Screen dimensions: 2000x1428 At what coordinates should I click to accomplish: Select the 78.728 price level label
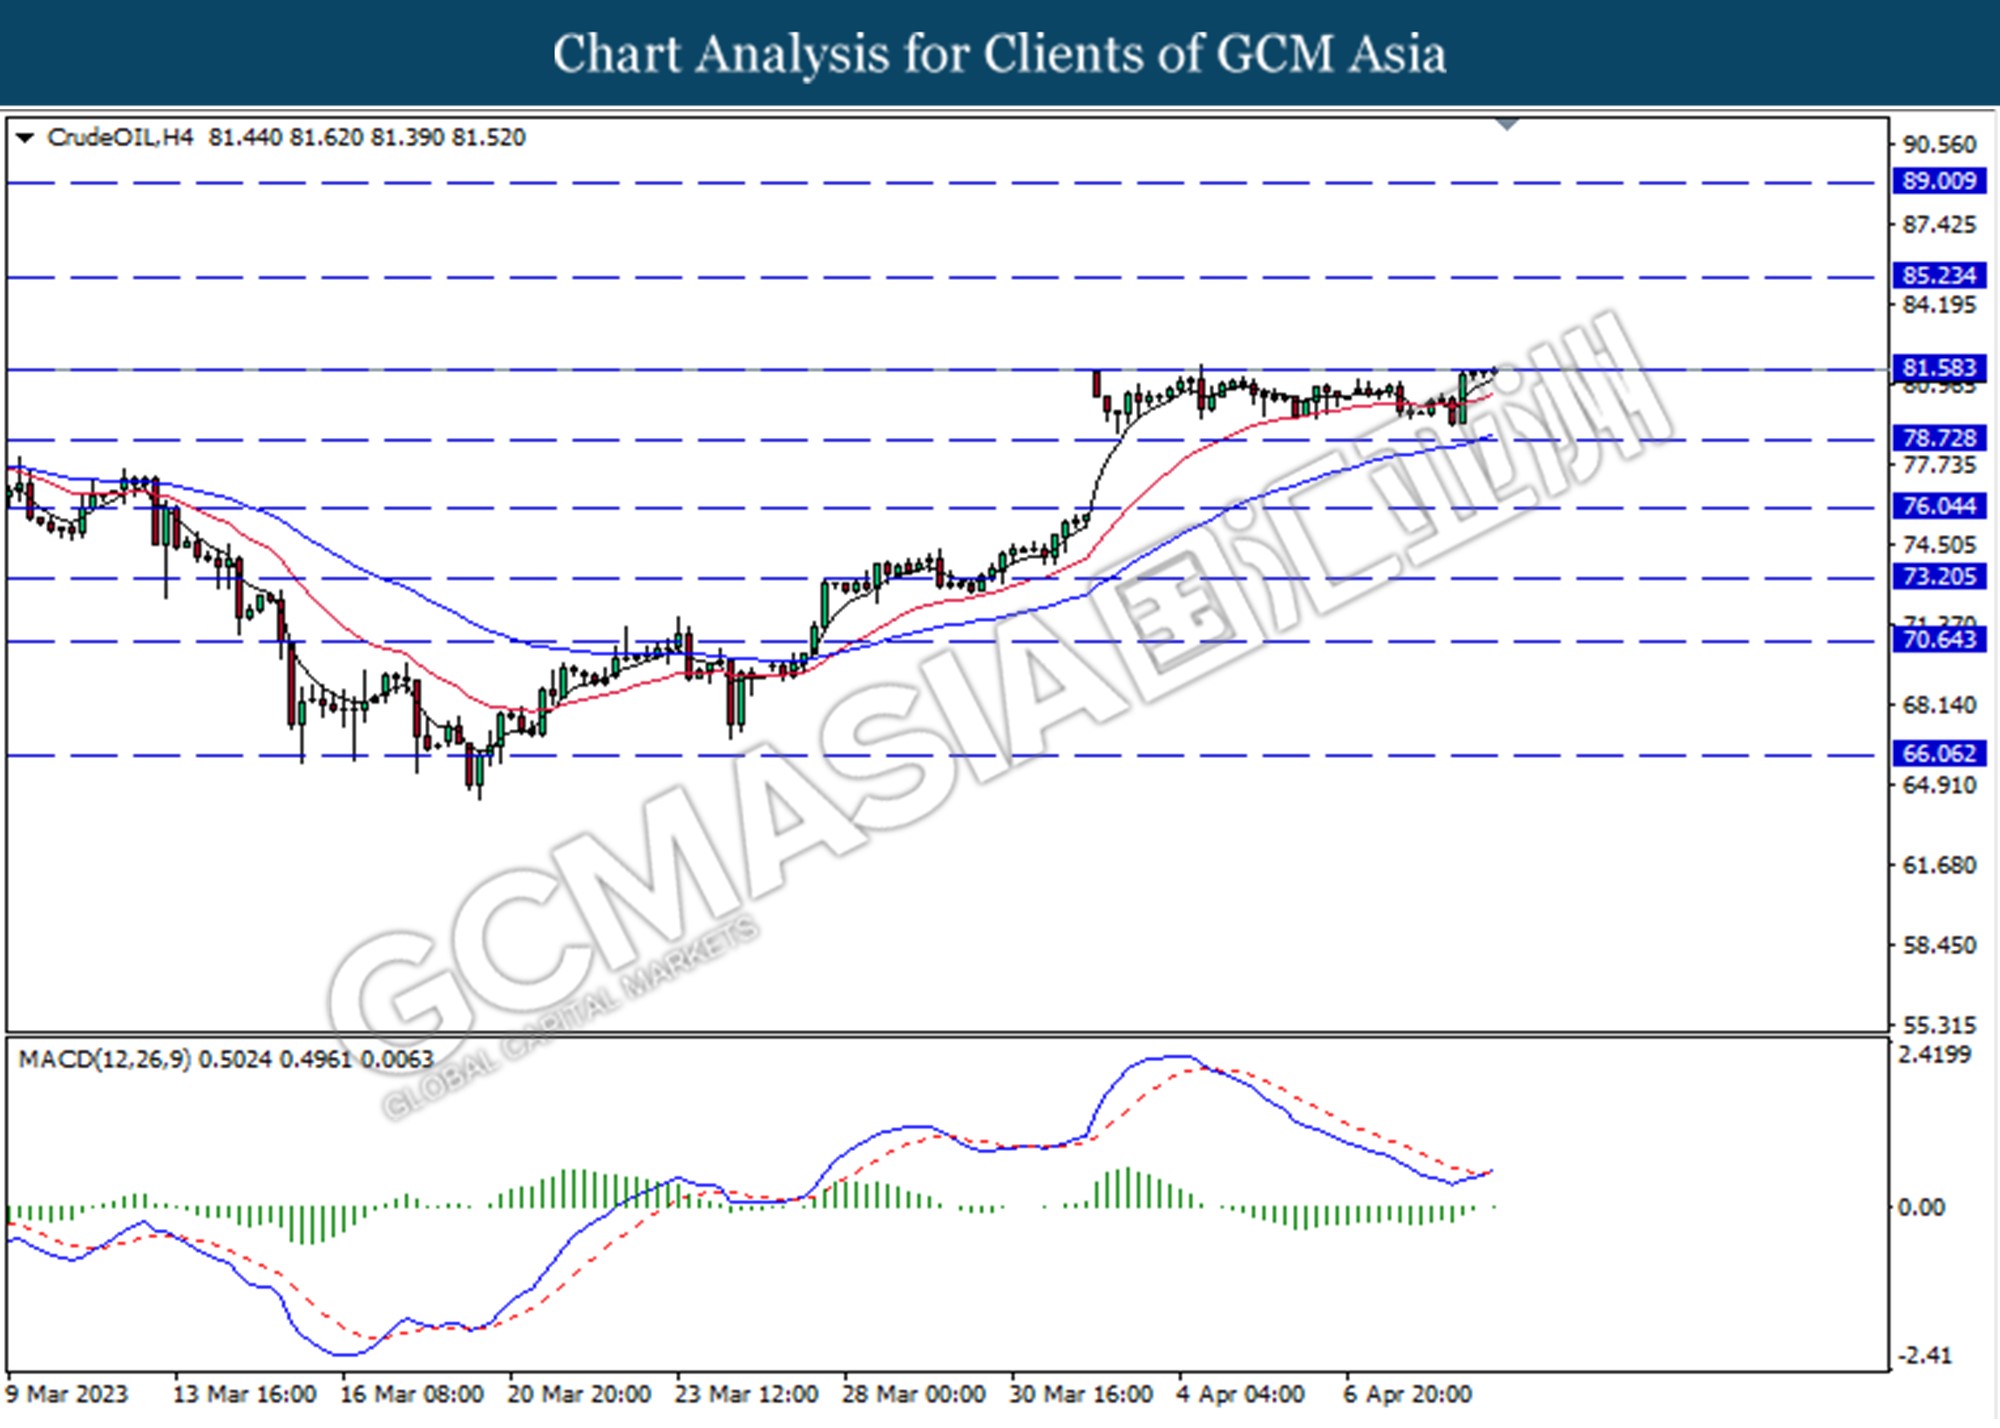pos(1939,438)
